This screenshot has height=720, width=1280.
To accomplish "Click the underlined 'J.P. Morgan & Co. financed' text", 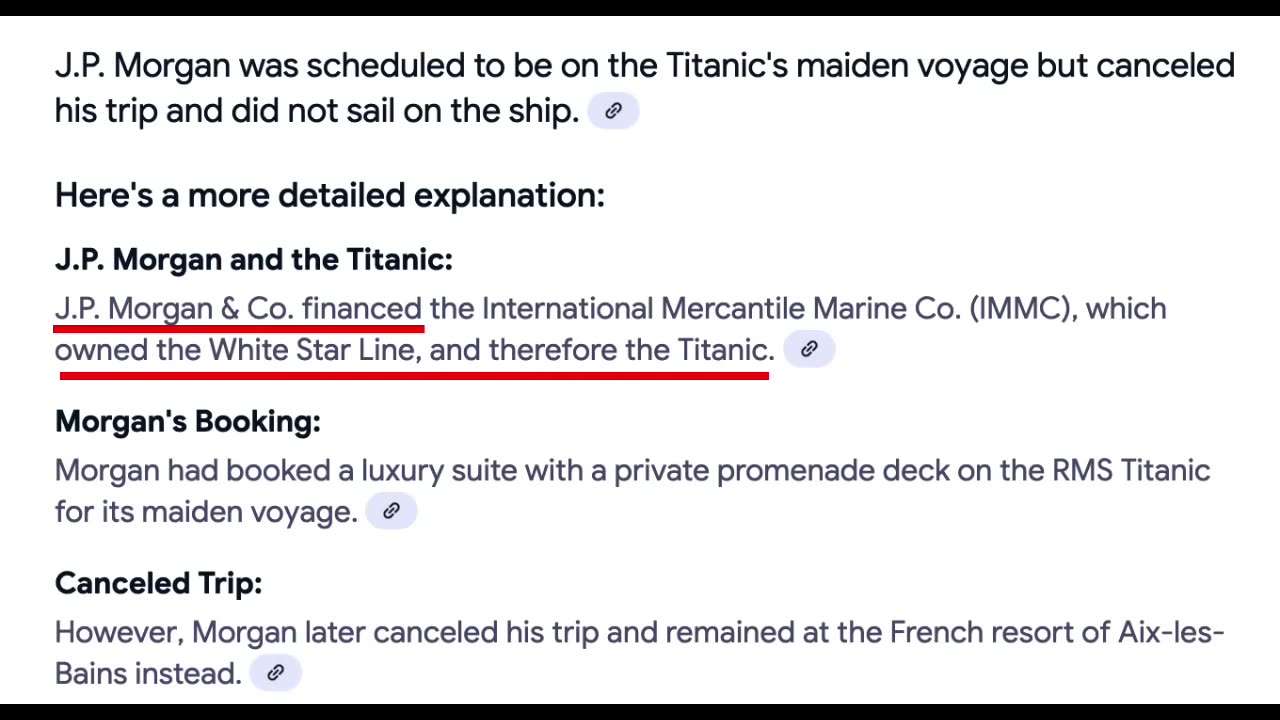I will [x=238, y=308].
